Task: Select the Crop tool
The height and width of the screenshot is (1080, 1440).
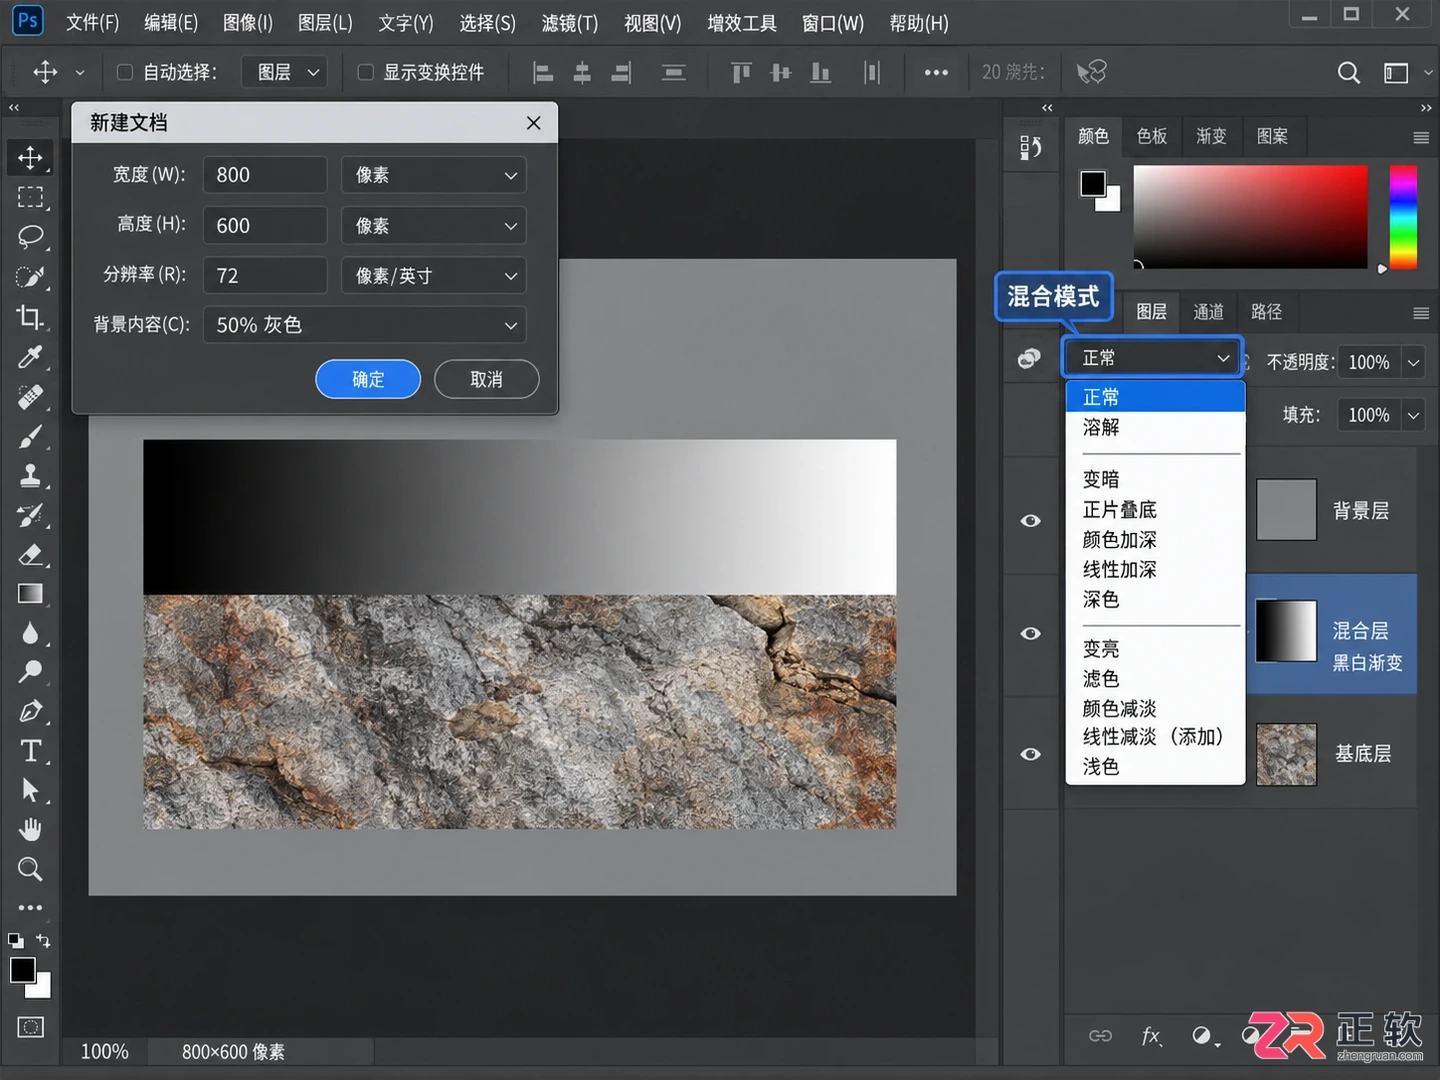Action: (30, 317)
